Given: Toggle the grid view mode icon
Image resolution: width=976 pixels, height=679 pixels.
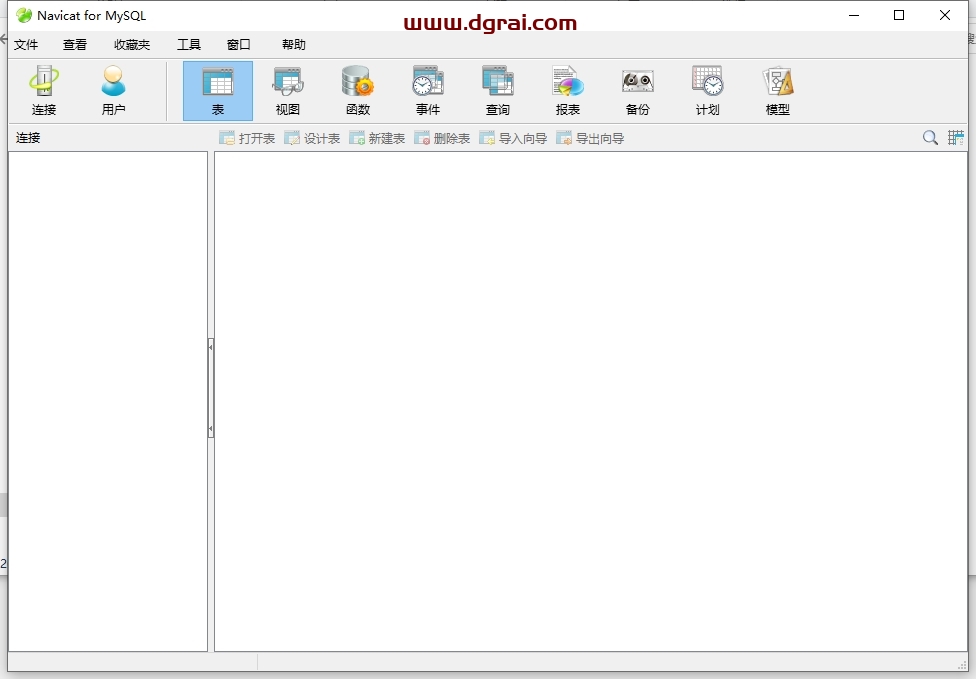Looking at the screenshot, I should coord(955,138).
